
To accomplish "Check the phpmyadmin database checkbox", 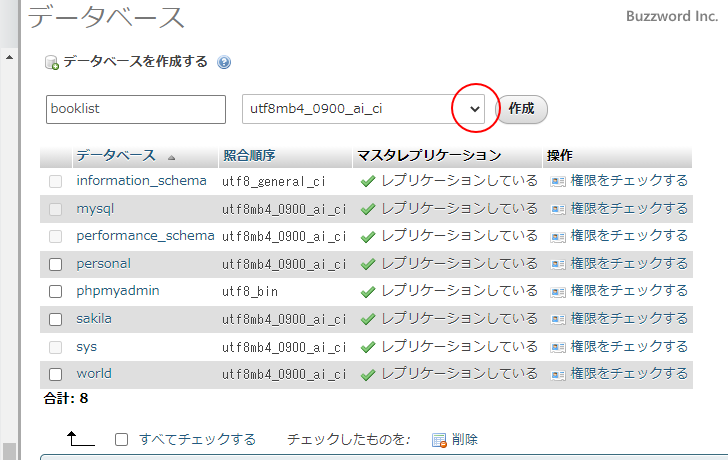I will 55,292.
